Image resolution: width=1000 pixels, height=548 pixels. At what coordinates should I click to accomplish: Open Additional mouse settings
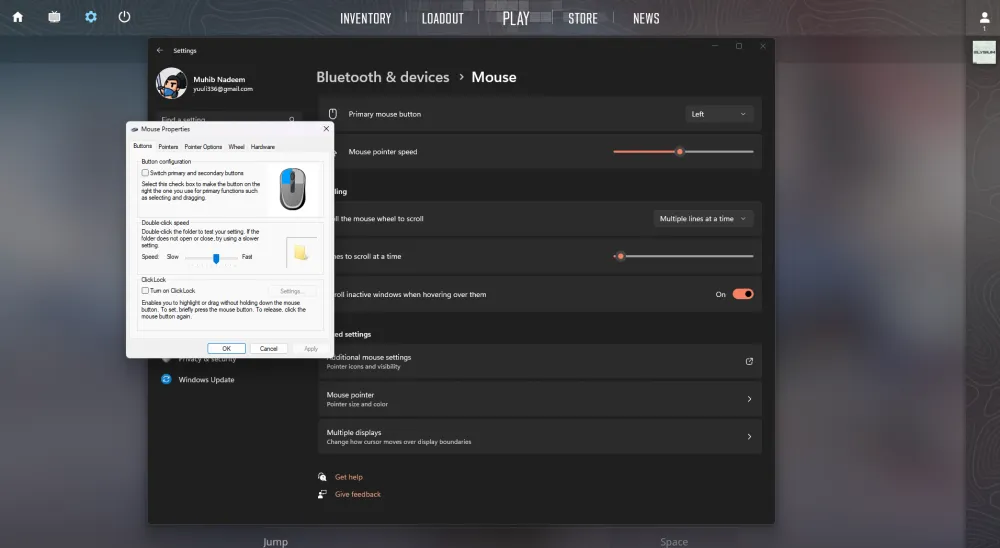click(540, 361)
